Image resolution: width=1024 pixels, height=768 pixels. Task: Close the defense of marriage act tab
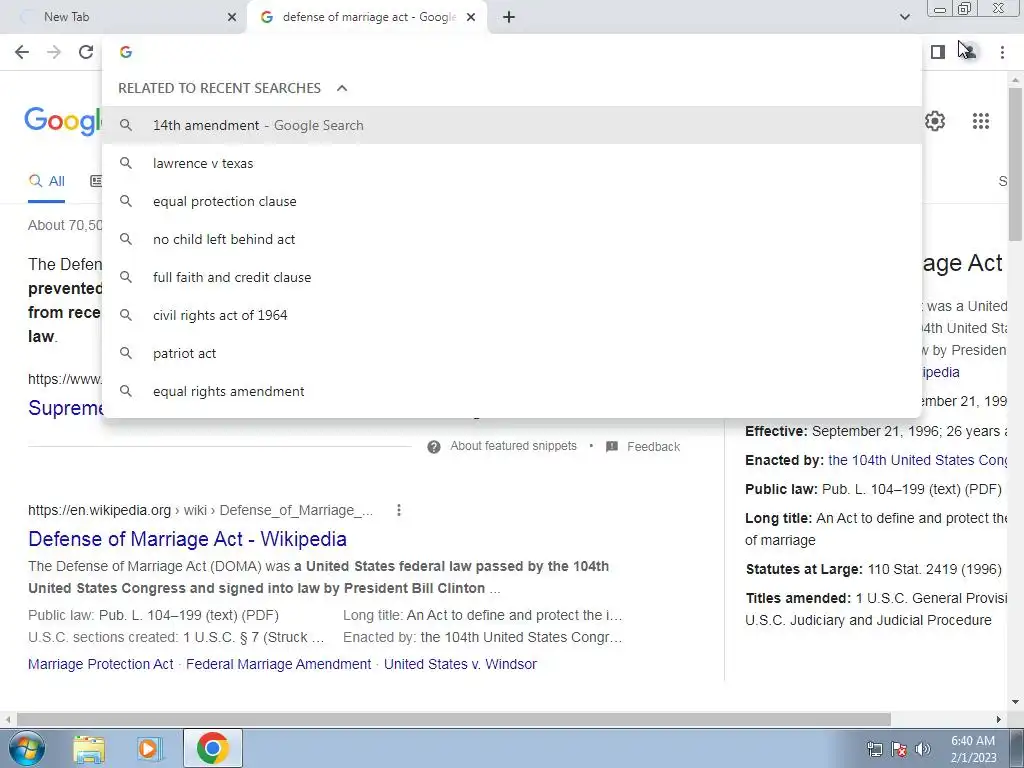tap(471, 17)
